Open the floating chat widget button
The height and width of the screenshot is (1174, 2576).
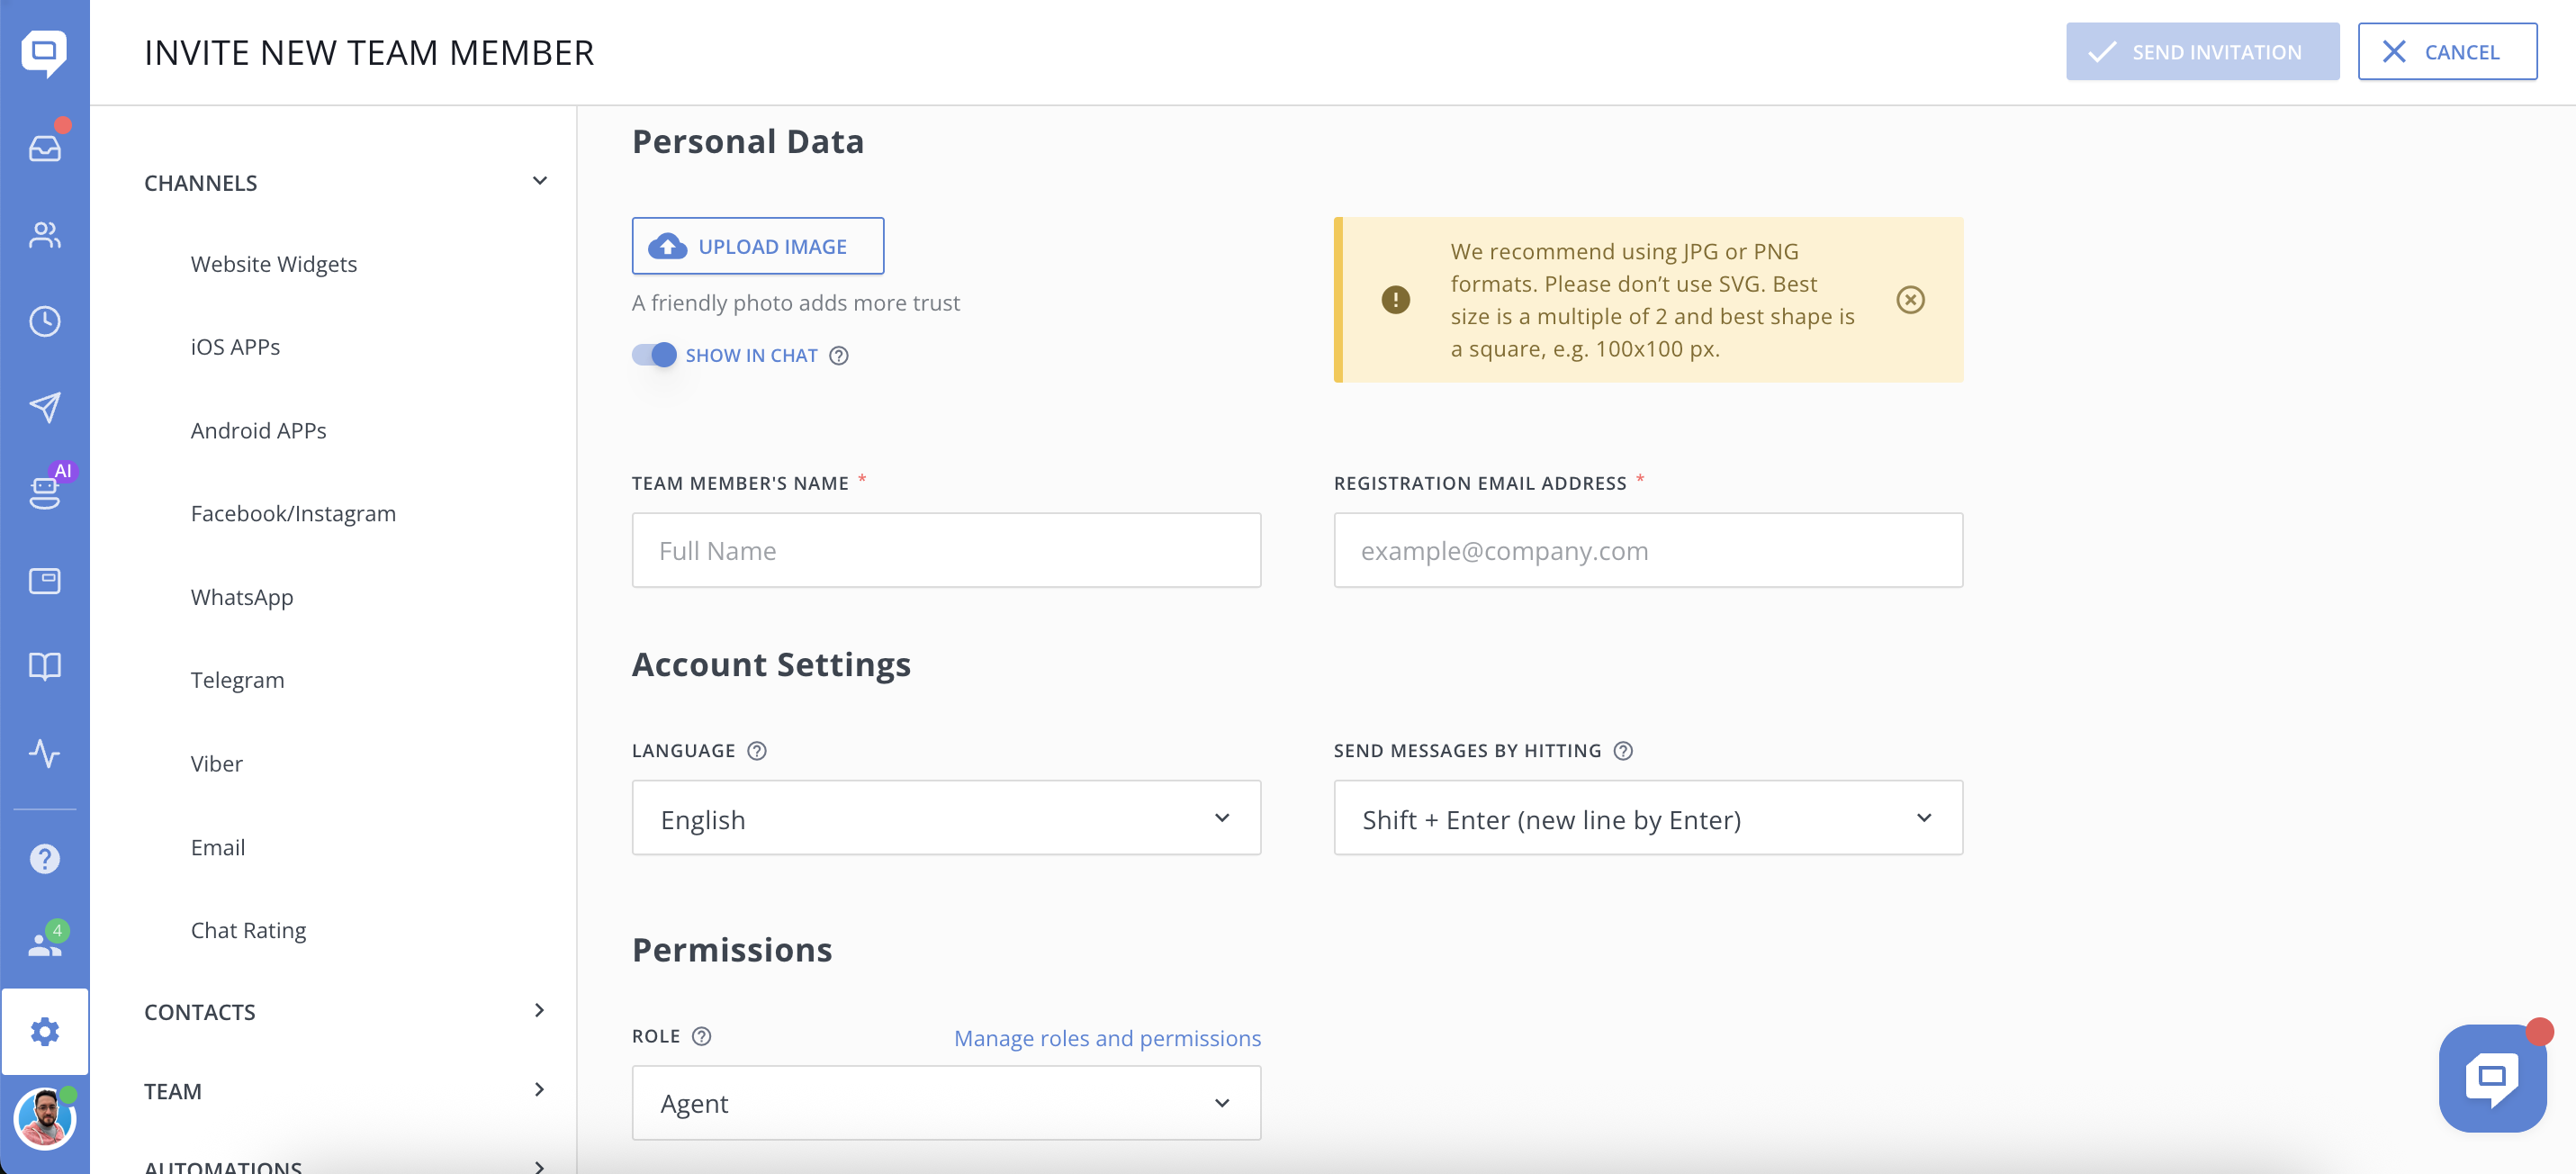(2492, 1077)
